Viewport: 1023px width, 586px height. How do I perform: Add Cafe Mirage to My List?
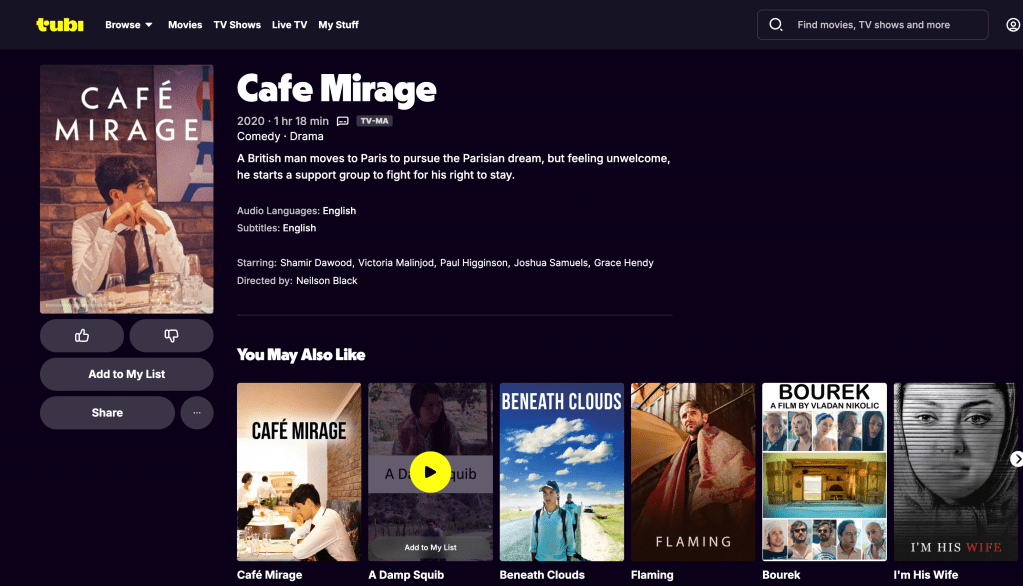click(x=127, y=374)
